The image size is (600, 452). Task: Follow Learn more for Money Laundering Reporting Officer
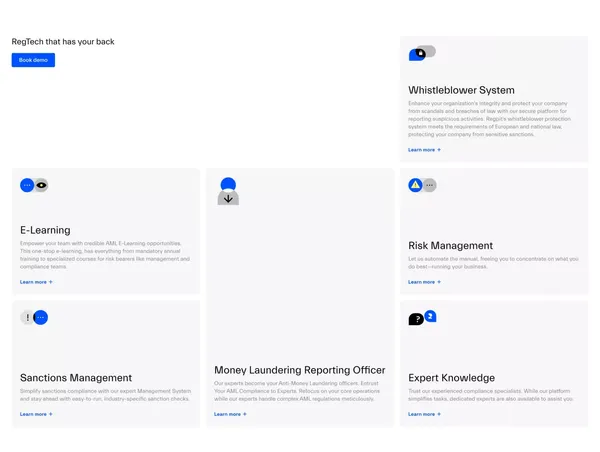point(230,414)
